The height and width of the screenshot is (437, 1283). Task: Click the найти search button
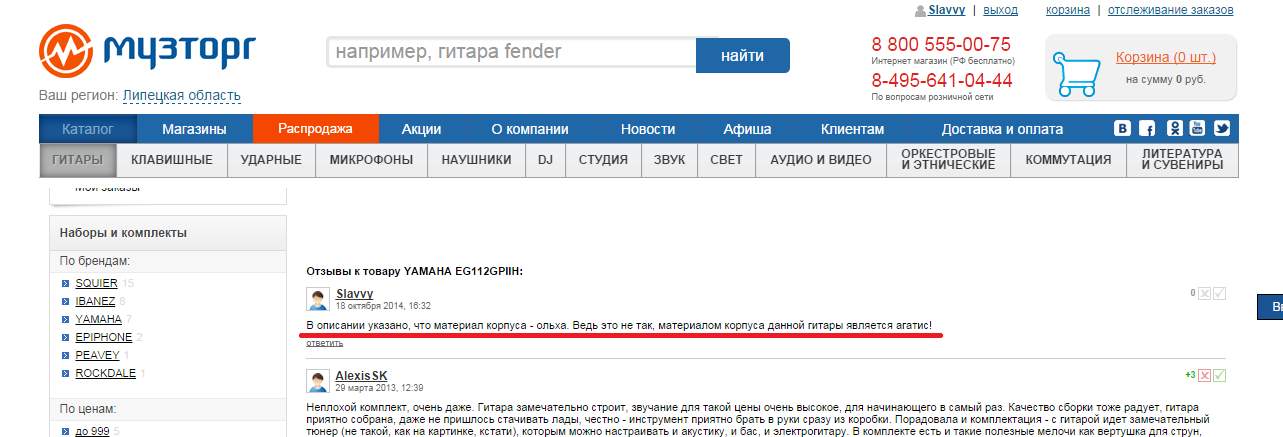pos(743,56)
